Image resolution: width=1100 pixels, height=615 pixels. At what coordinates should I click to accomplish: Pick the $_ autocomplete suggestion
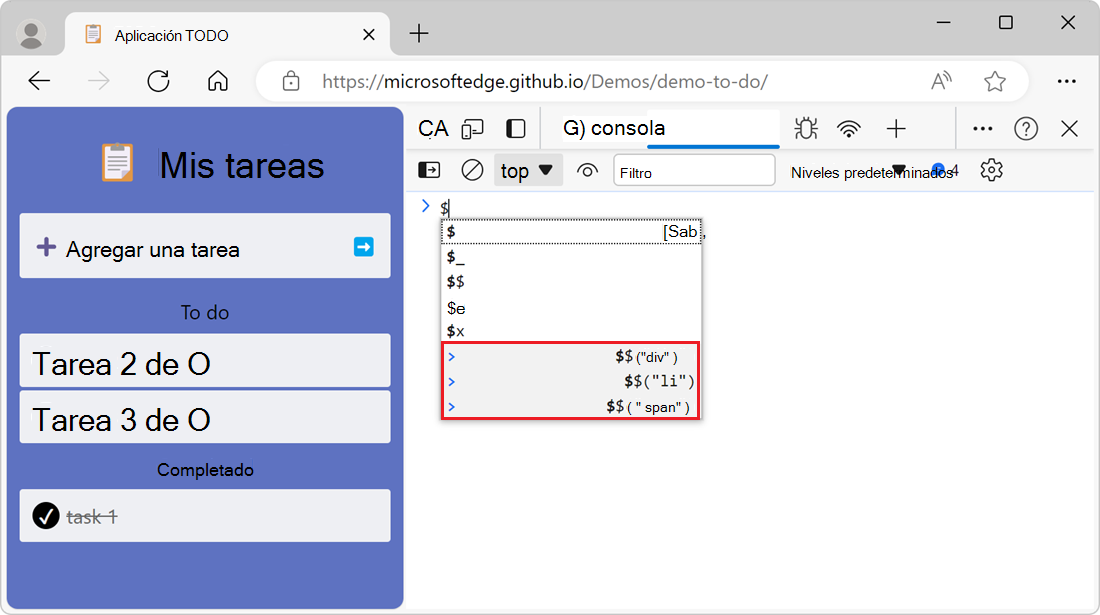tap(571, 257)
